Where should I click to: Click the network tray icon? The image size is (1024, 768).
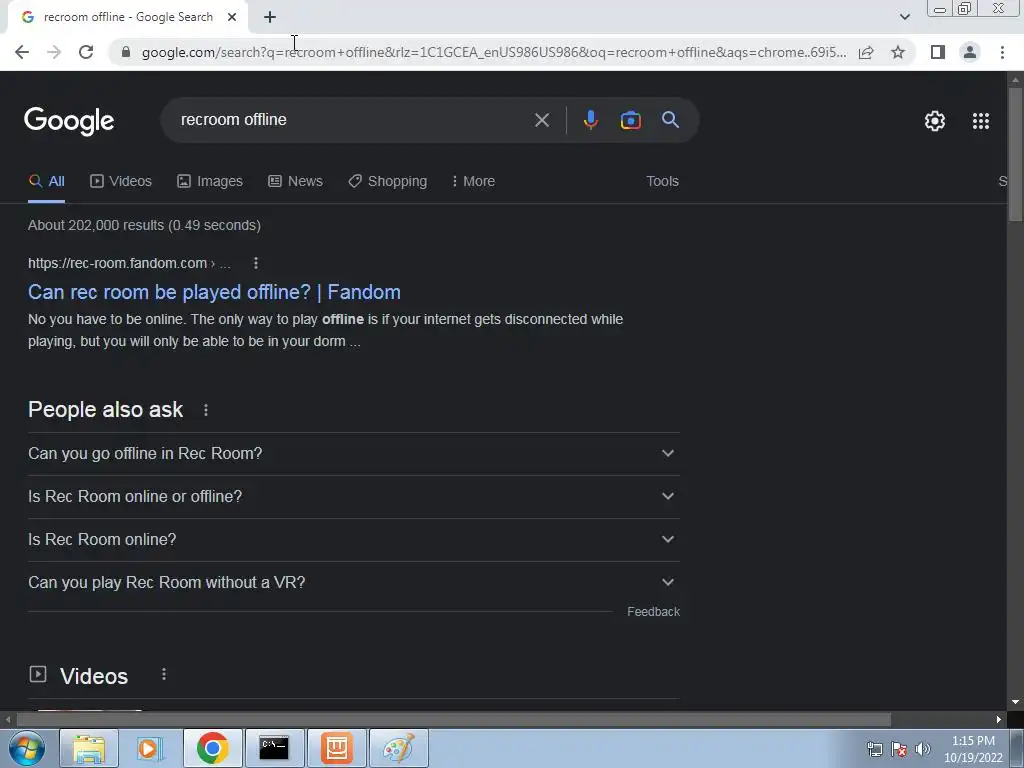[874, 749]
